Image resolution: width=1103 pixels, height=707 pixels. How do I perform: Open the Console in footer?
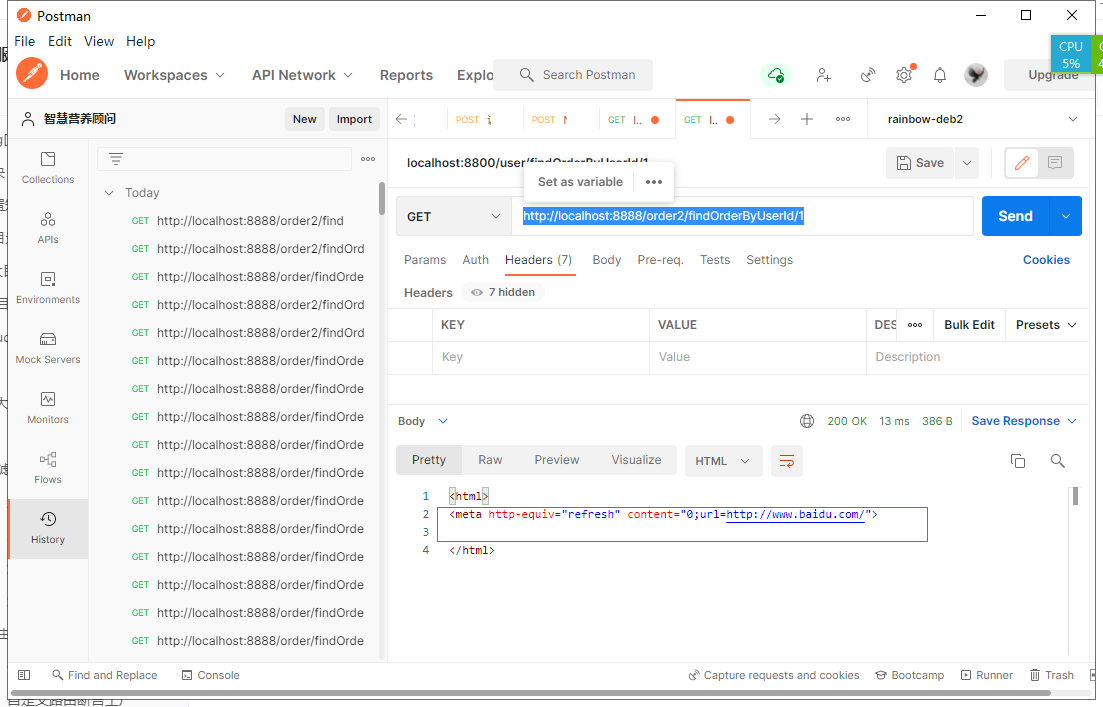coord(211,675)
